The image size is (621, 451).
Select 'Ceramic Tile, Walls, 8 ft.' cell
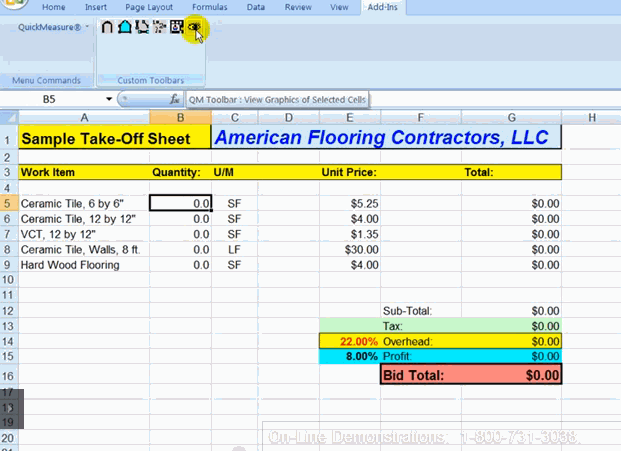(84, 249)
